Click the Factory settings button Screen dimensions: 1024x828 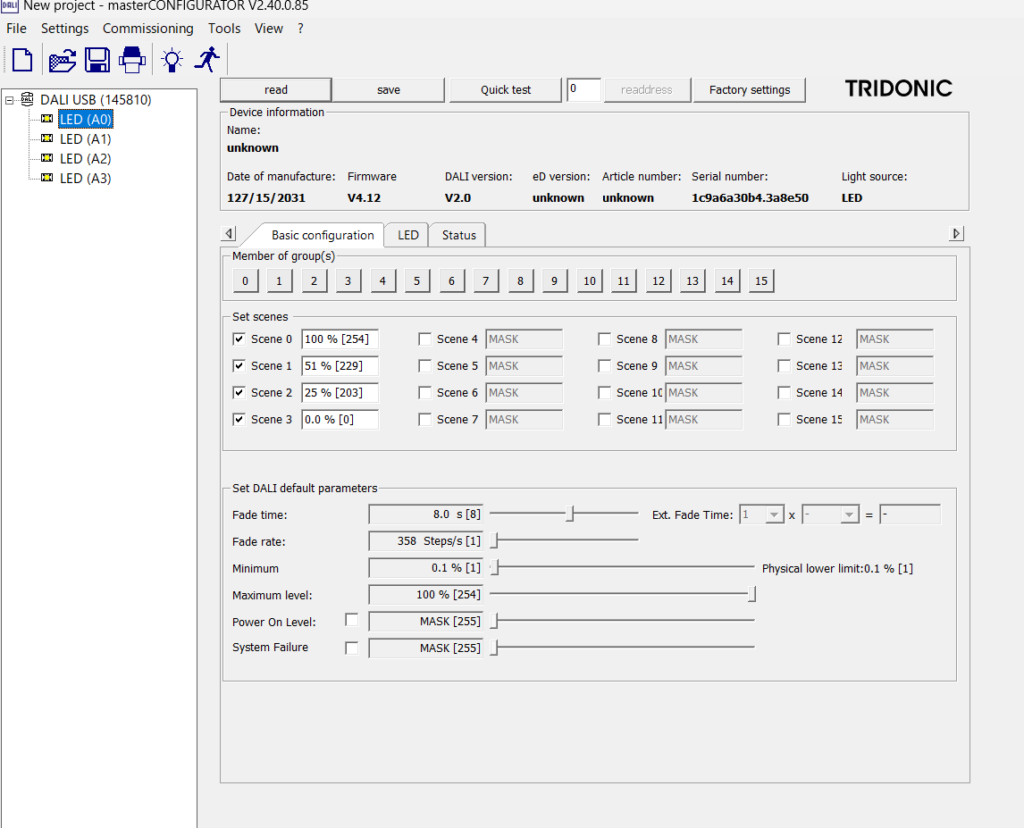[x=749, y=89]
